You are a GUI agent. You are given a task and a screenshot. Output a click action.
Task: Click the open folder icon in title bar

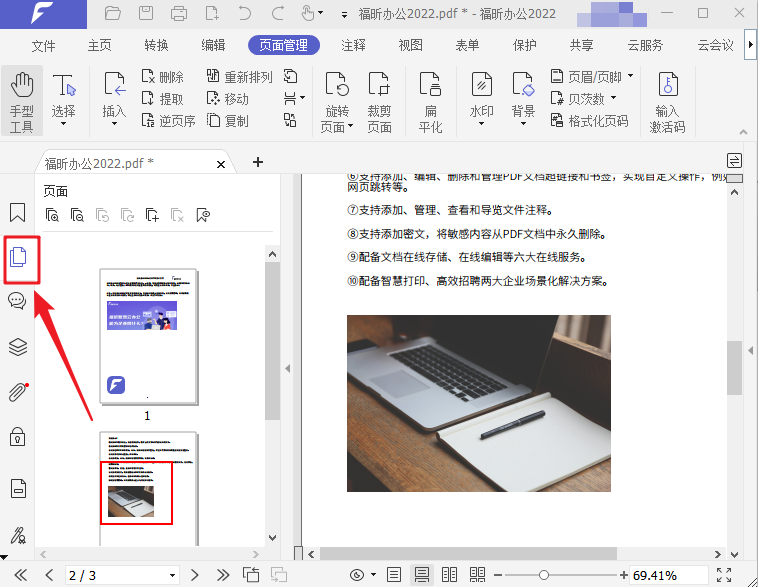point(113,13)
